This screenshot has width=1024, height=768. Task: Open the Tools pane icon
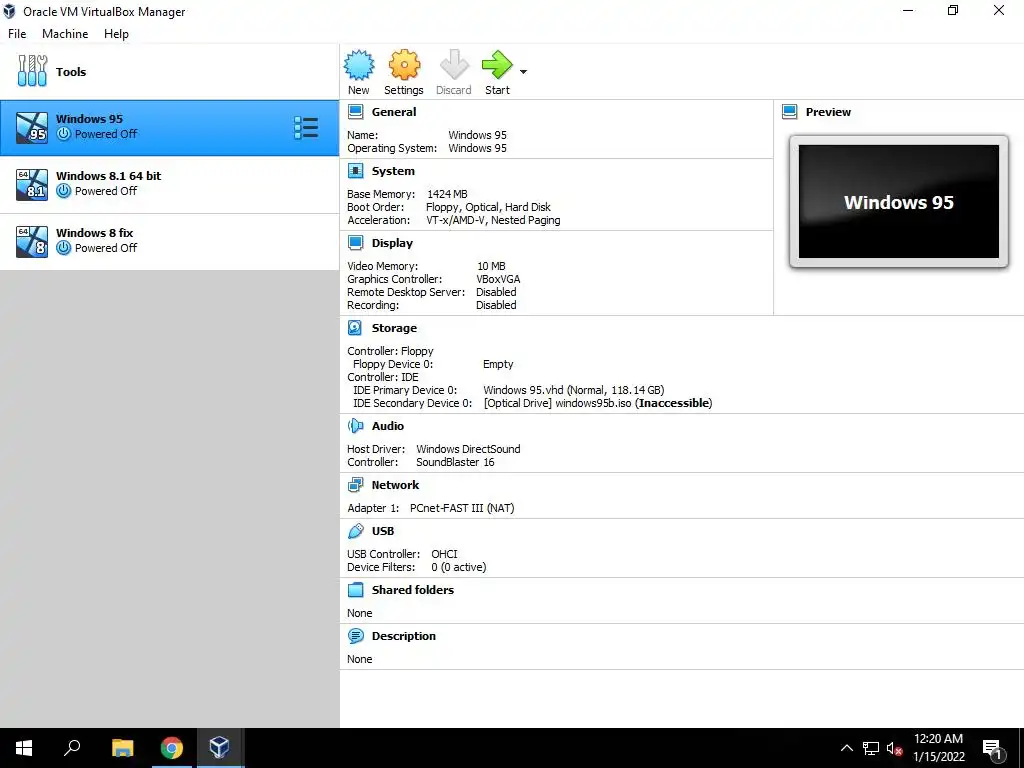[x=32, y=71]
